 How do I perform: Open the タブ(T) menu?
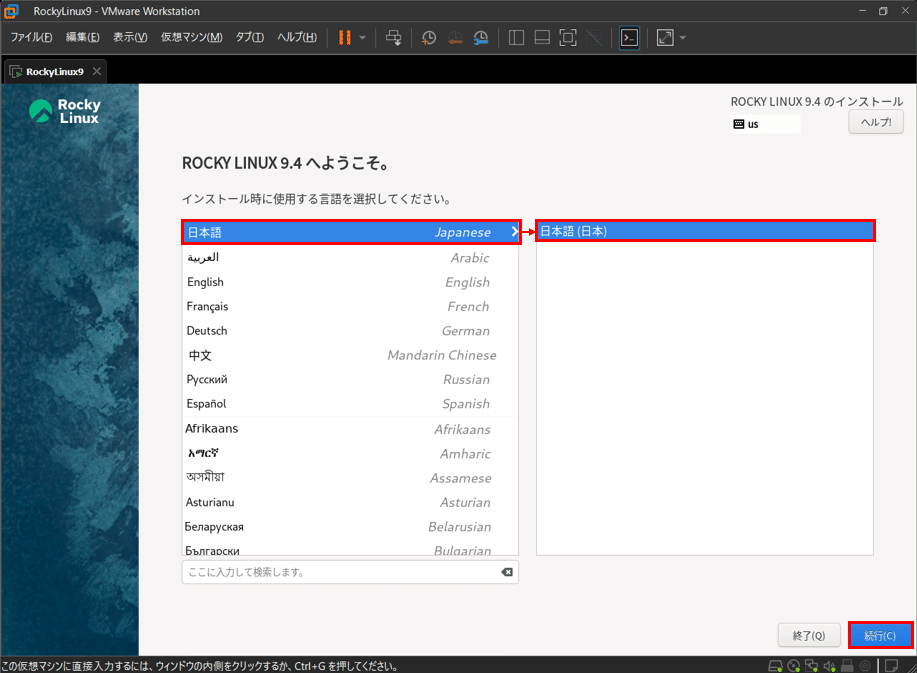[x=250, y=37]
